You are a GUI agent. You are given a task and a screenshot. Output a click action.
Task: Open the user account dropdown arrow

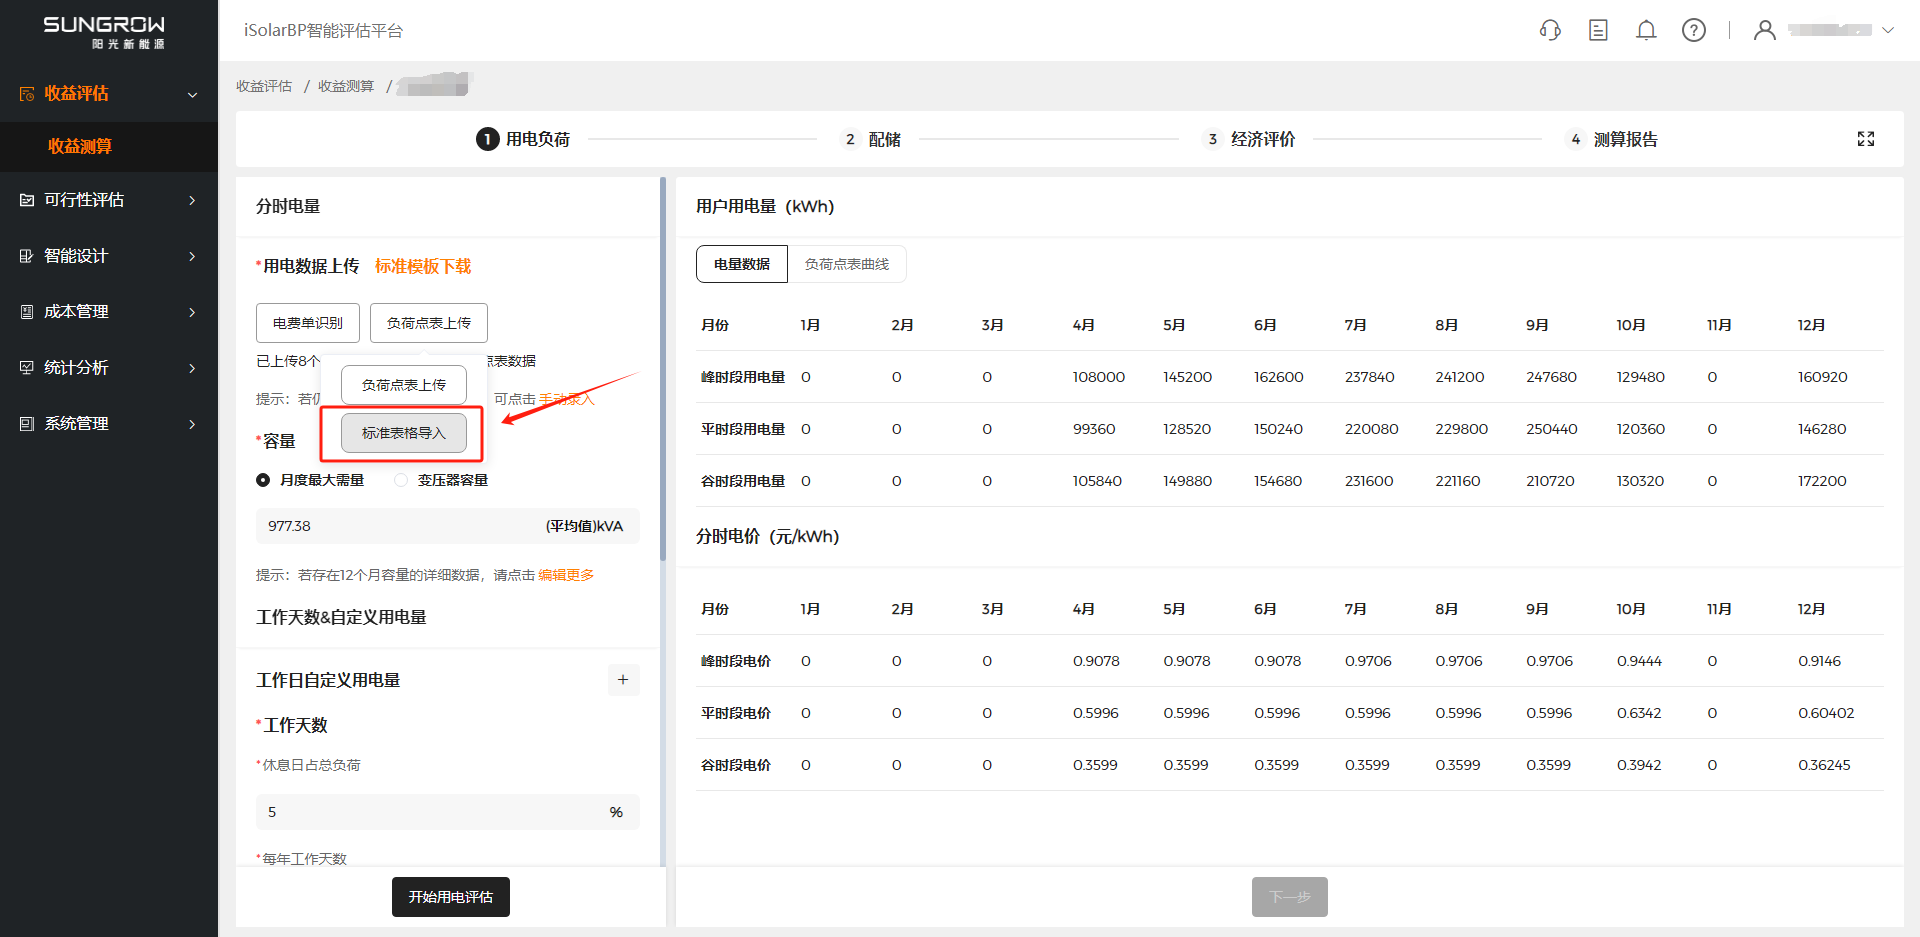click(1888, 30)
